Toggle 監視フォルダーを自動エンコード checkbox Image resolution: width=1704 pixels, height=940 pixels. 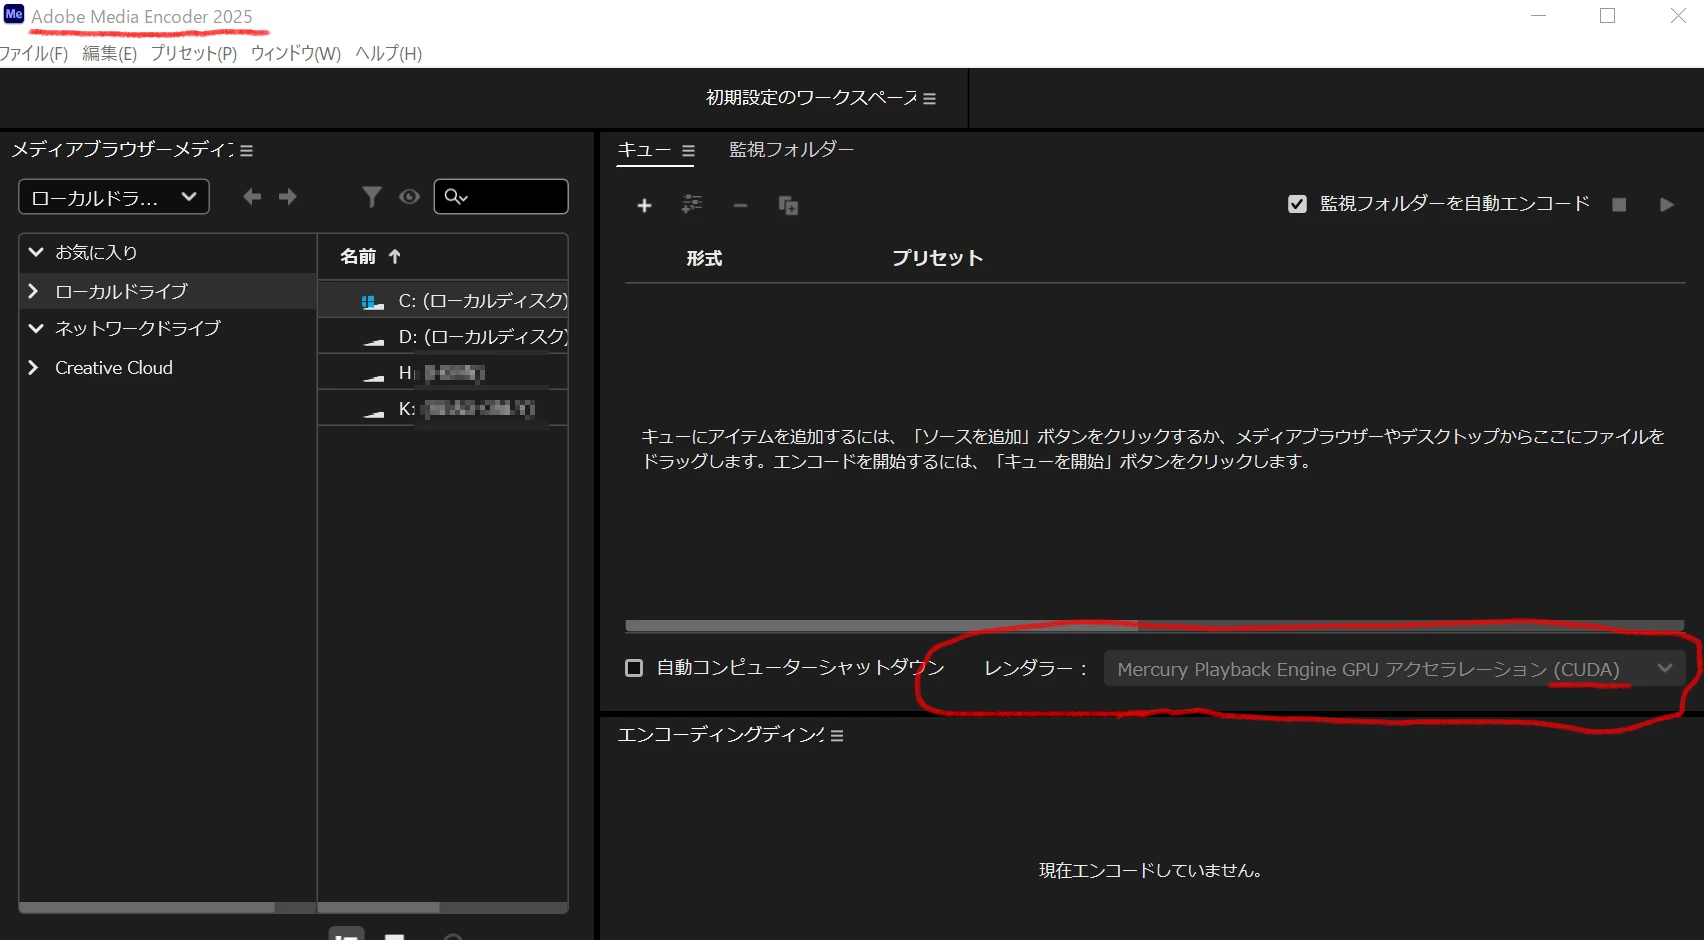1297,204
